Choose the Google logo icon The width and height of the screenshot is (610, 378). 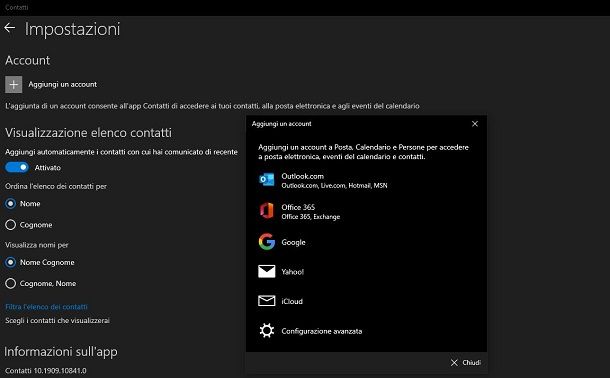[266, 242]
